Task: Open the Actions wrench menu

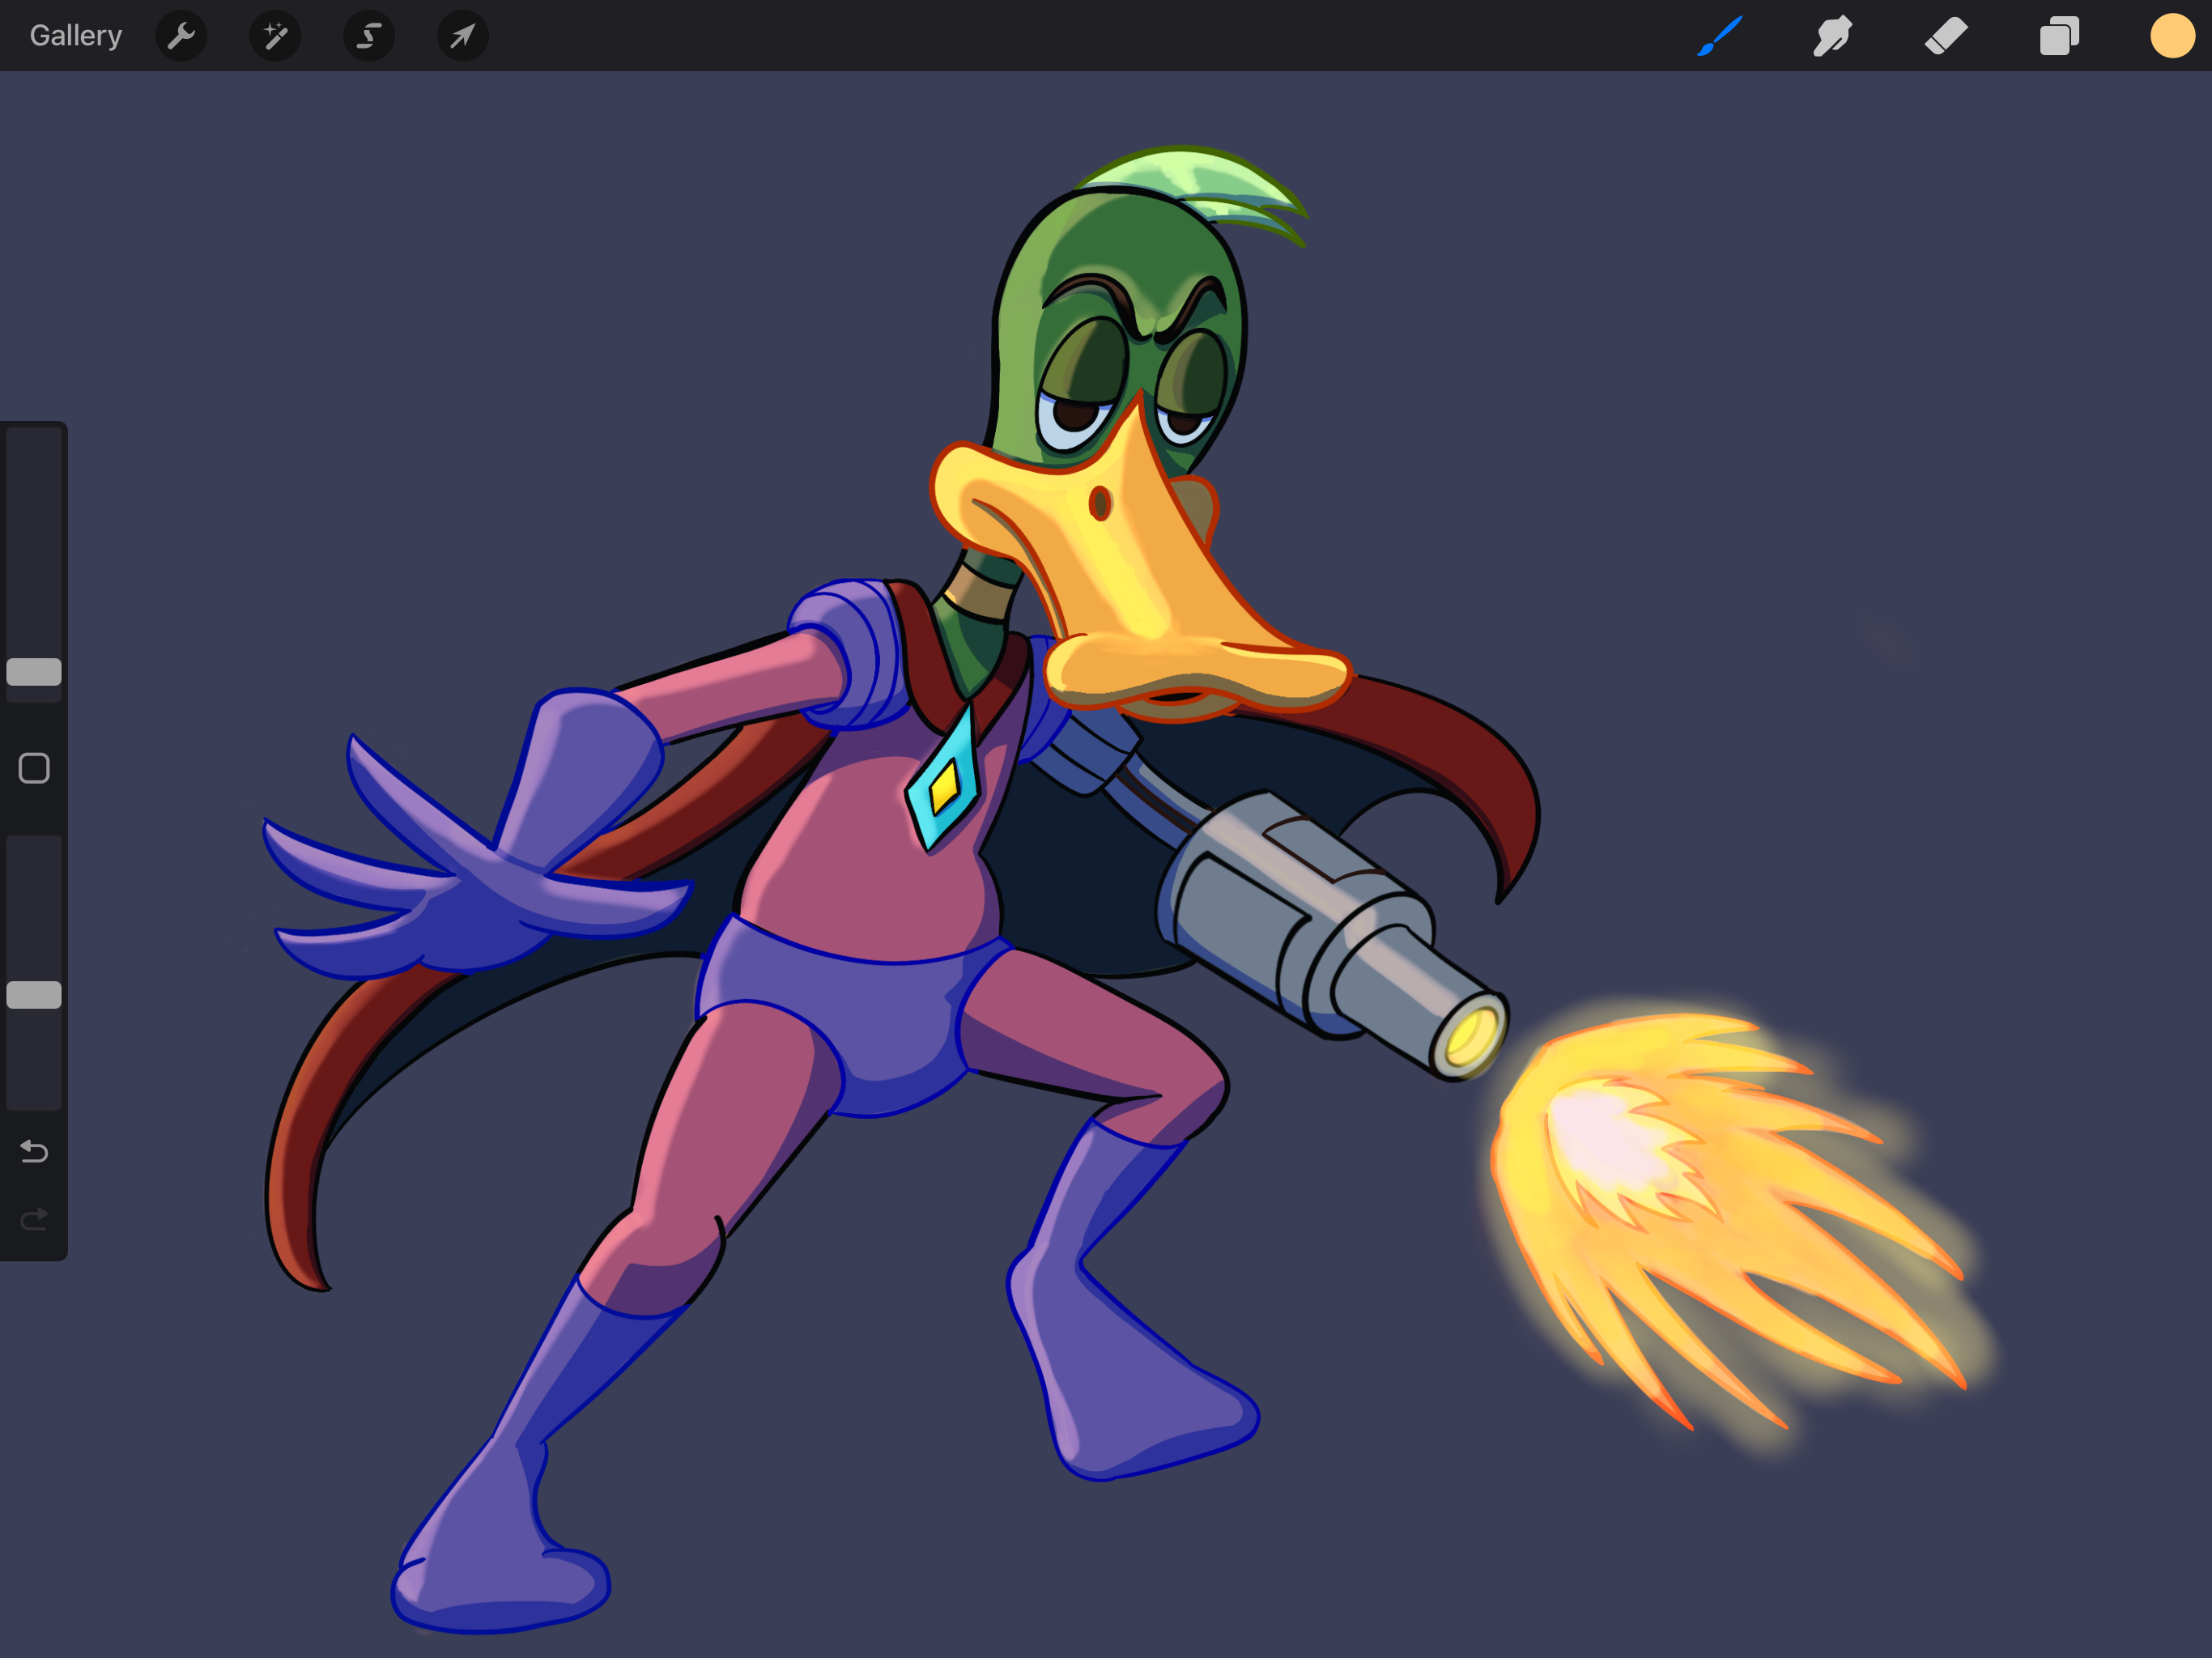Action: (x=181, y=36)
